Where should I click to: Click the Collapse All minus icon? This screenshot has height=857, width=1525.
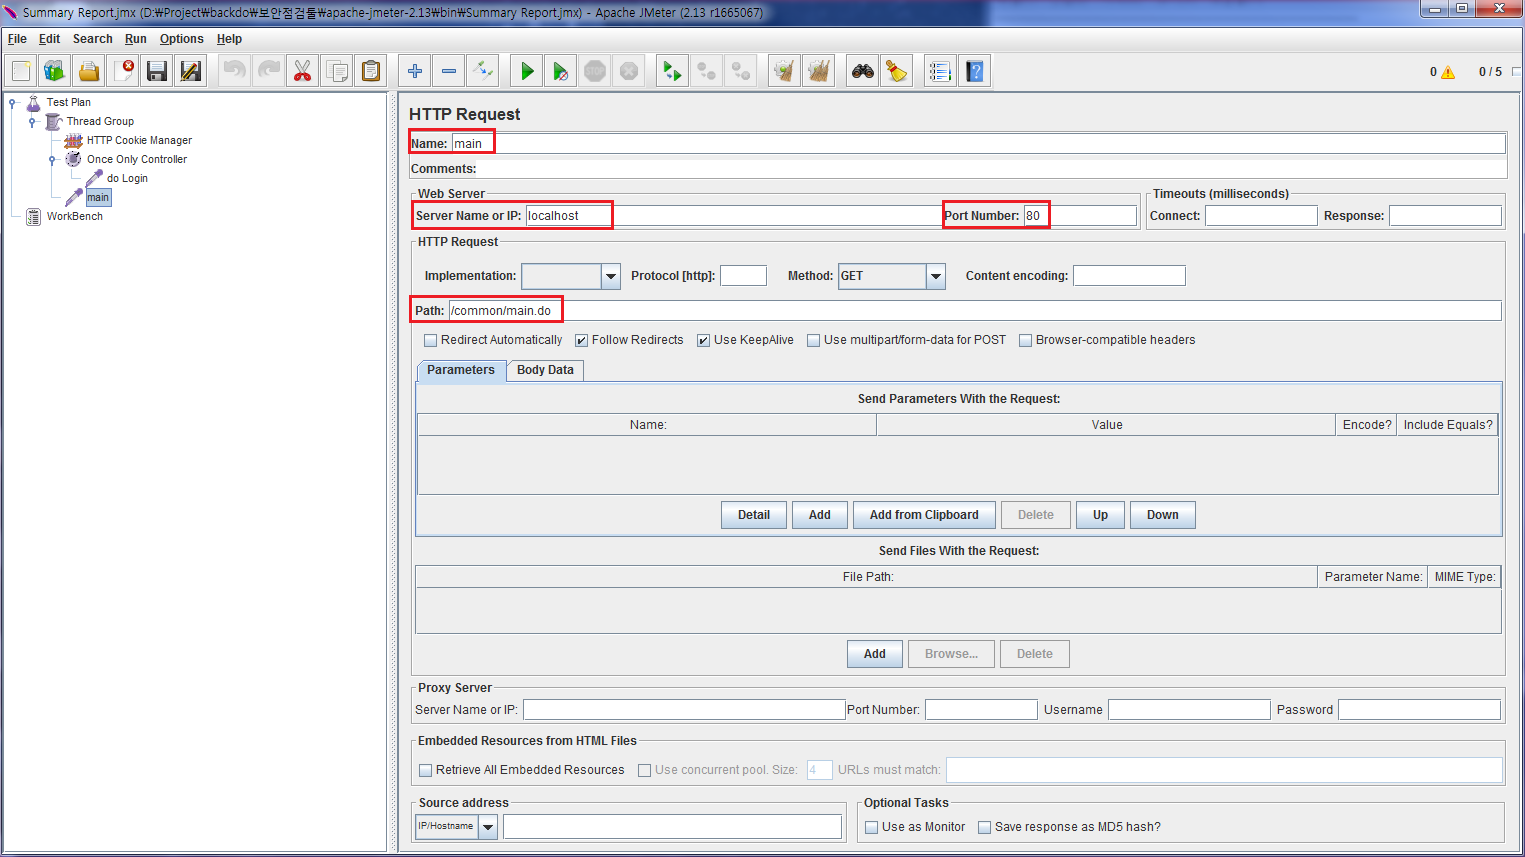point(449,71)
